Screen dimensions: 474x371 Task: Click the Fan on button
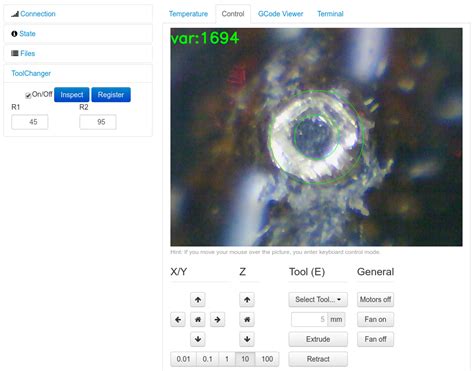pos(375,320)
